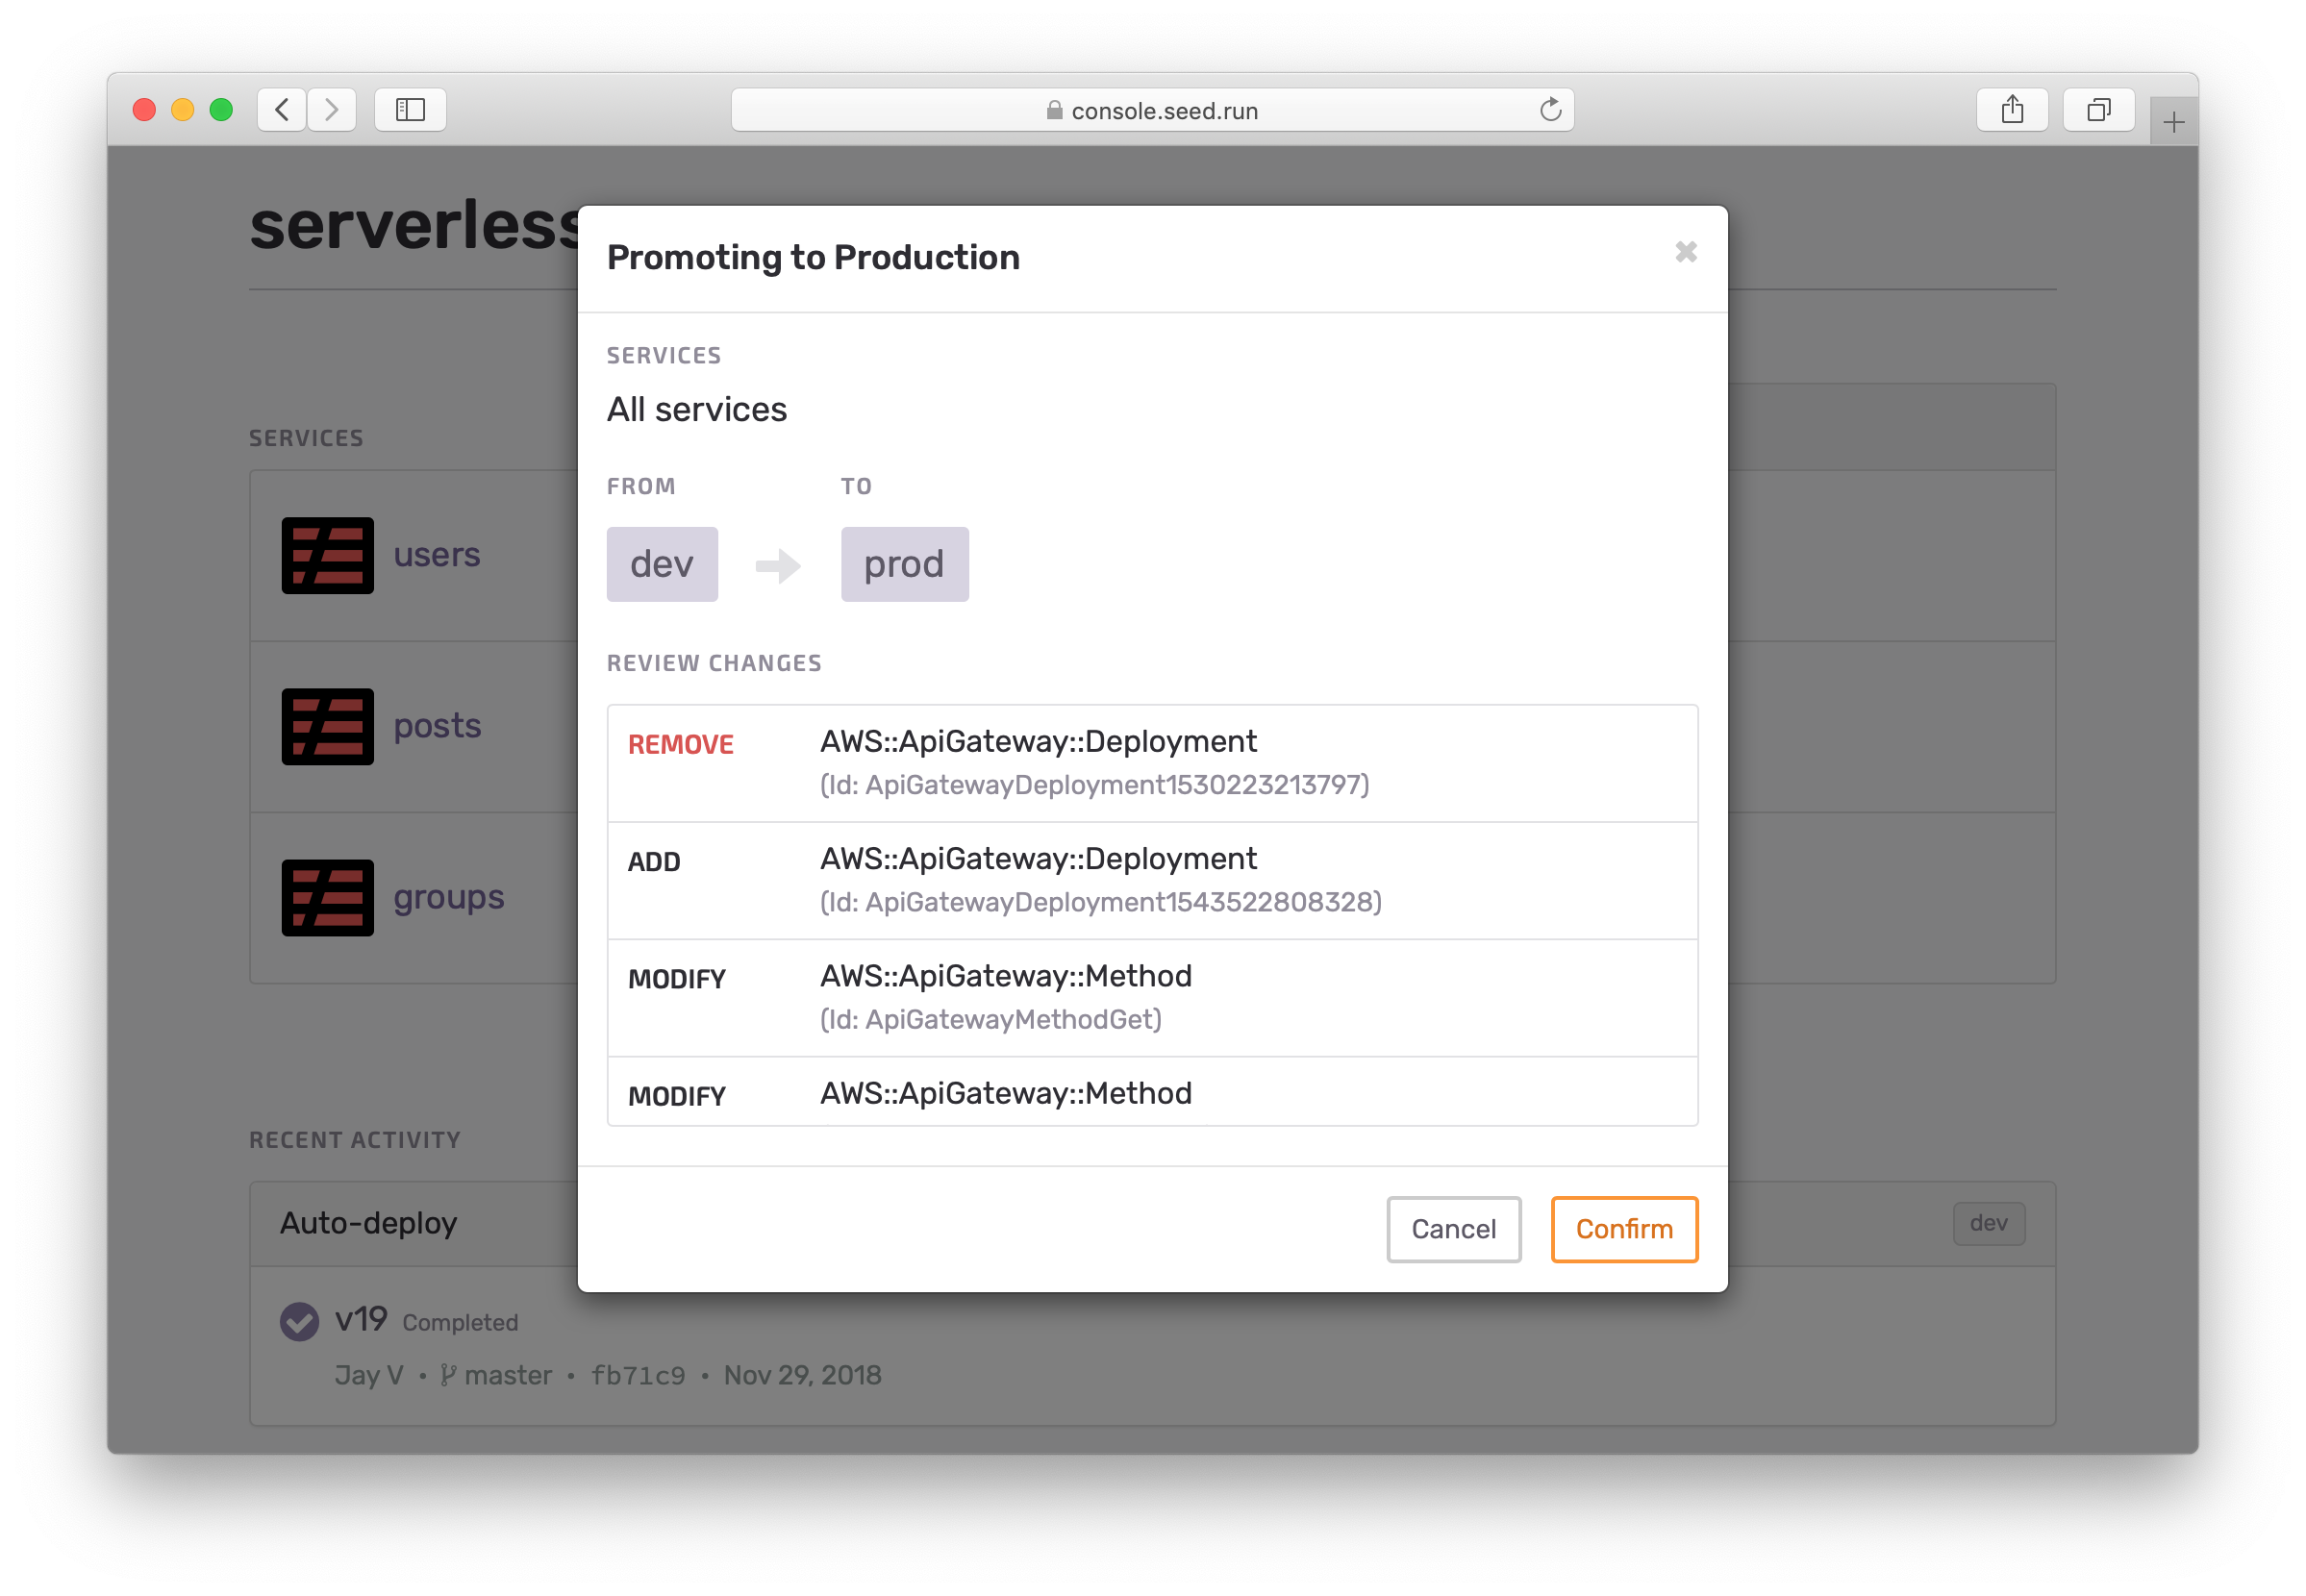The width and height of the screenshot is (2306, 1596).
Task: Click the console.seed.run address bar
Action: click(1150, 110)
